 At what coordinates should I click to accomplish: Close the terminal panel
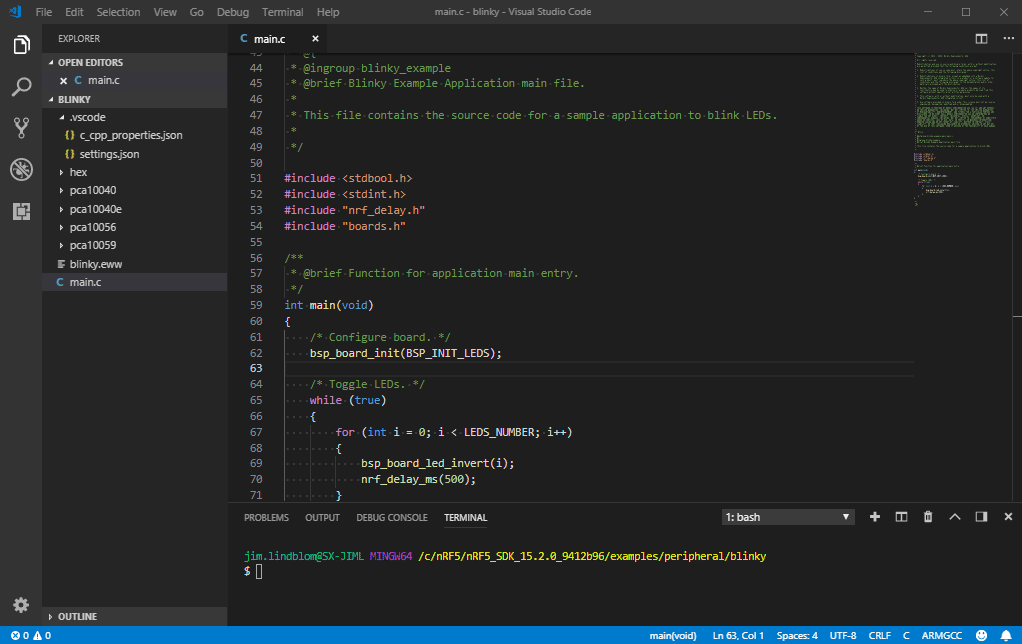[x=1008, y=517]
